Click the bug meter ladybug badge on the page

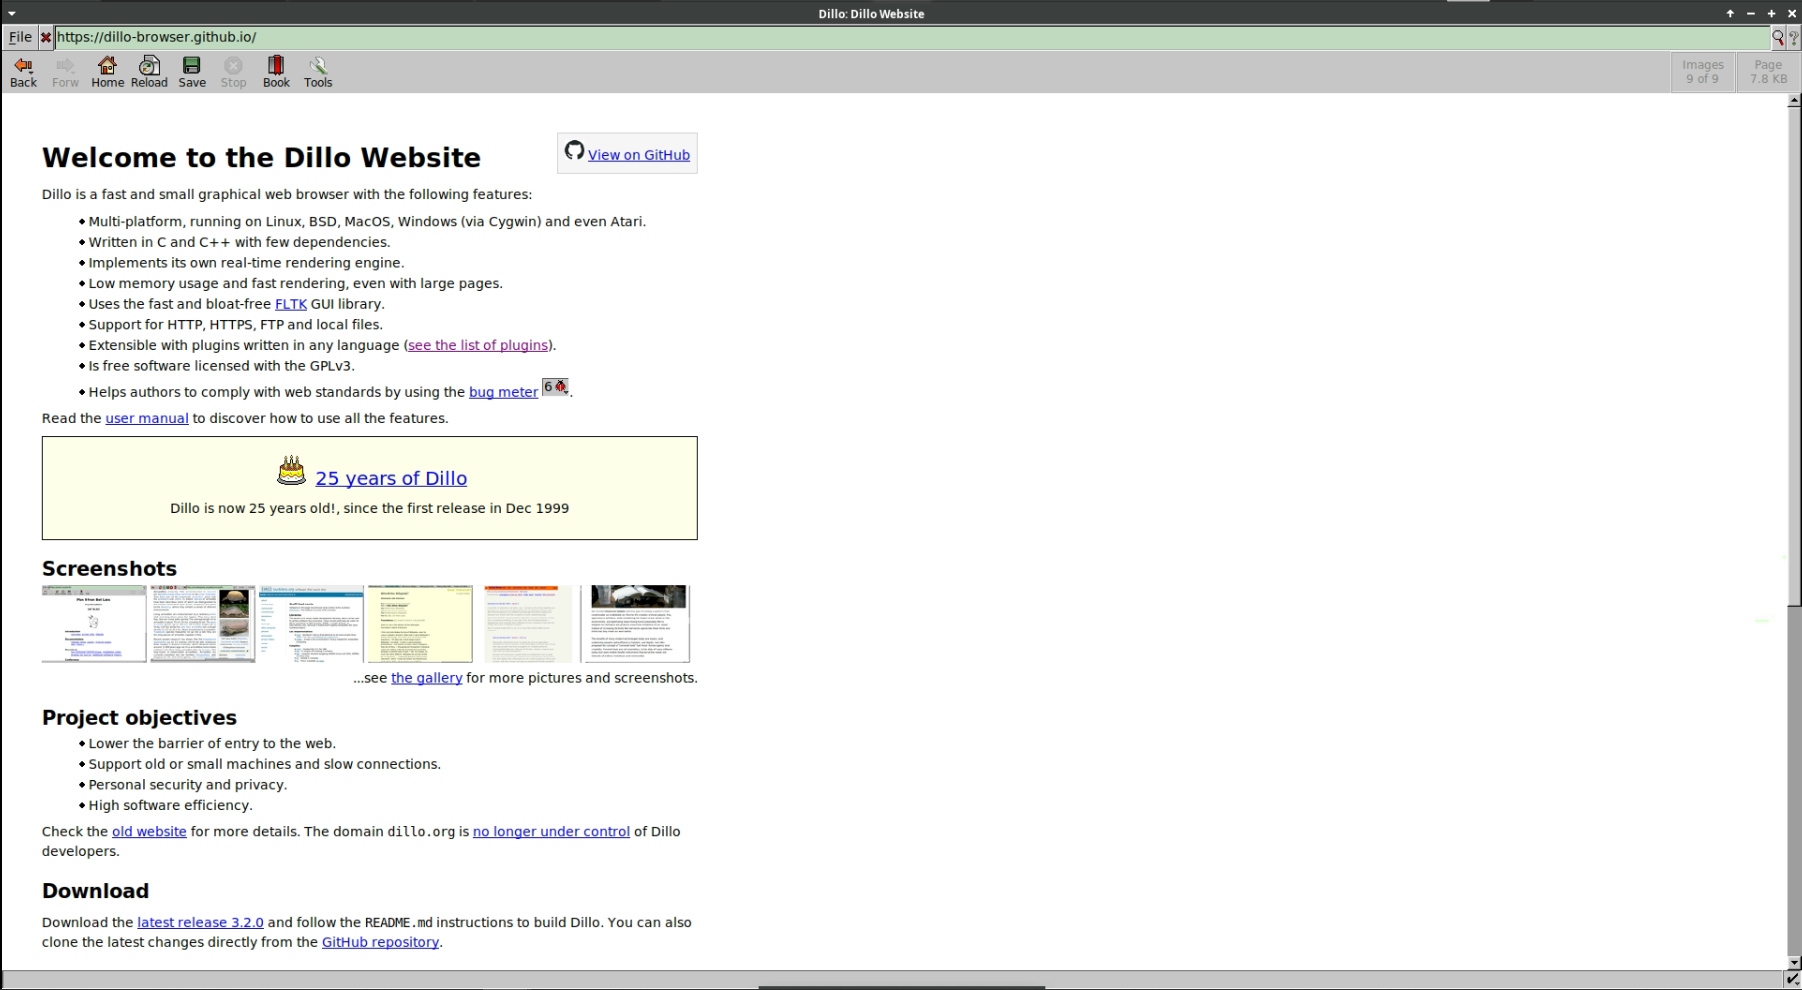pos(555,387)
